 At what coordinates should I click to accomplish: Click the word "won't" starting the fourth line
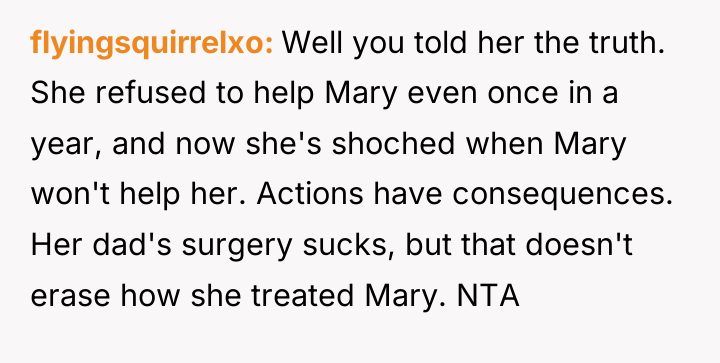click(71, 196)
